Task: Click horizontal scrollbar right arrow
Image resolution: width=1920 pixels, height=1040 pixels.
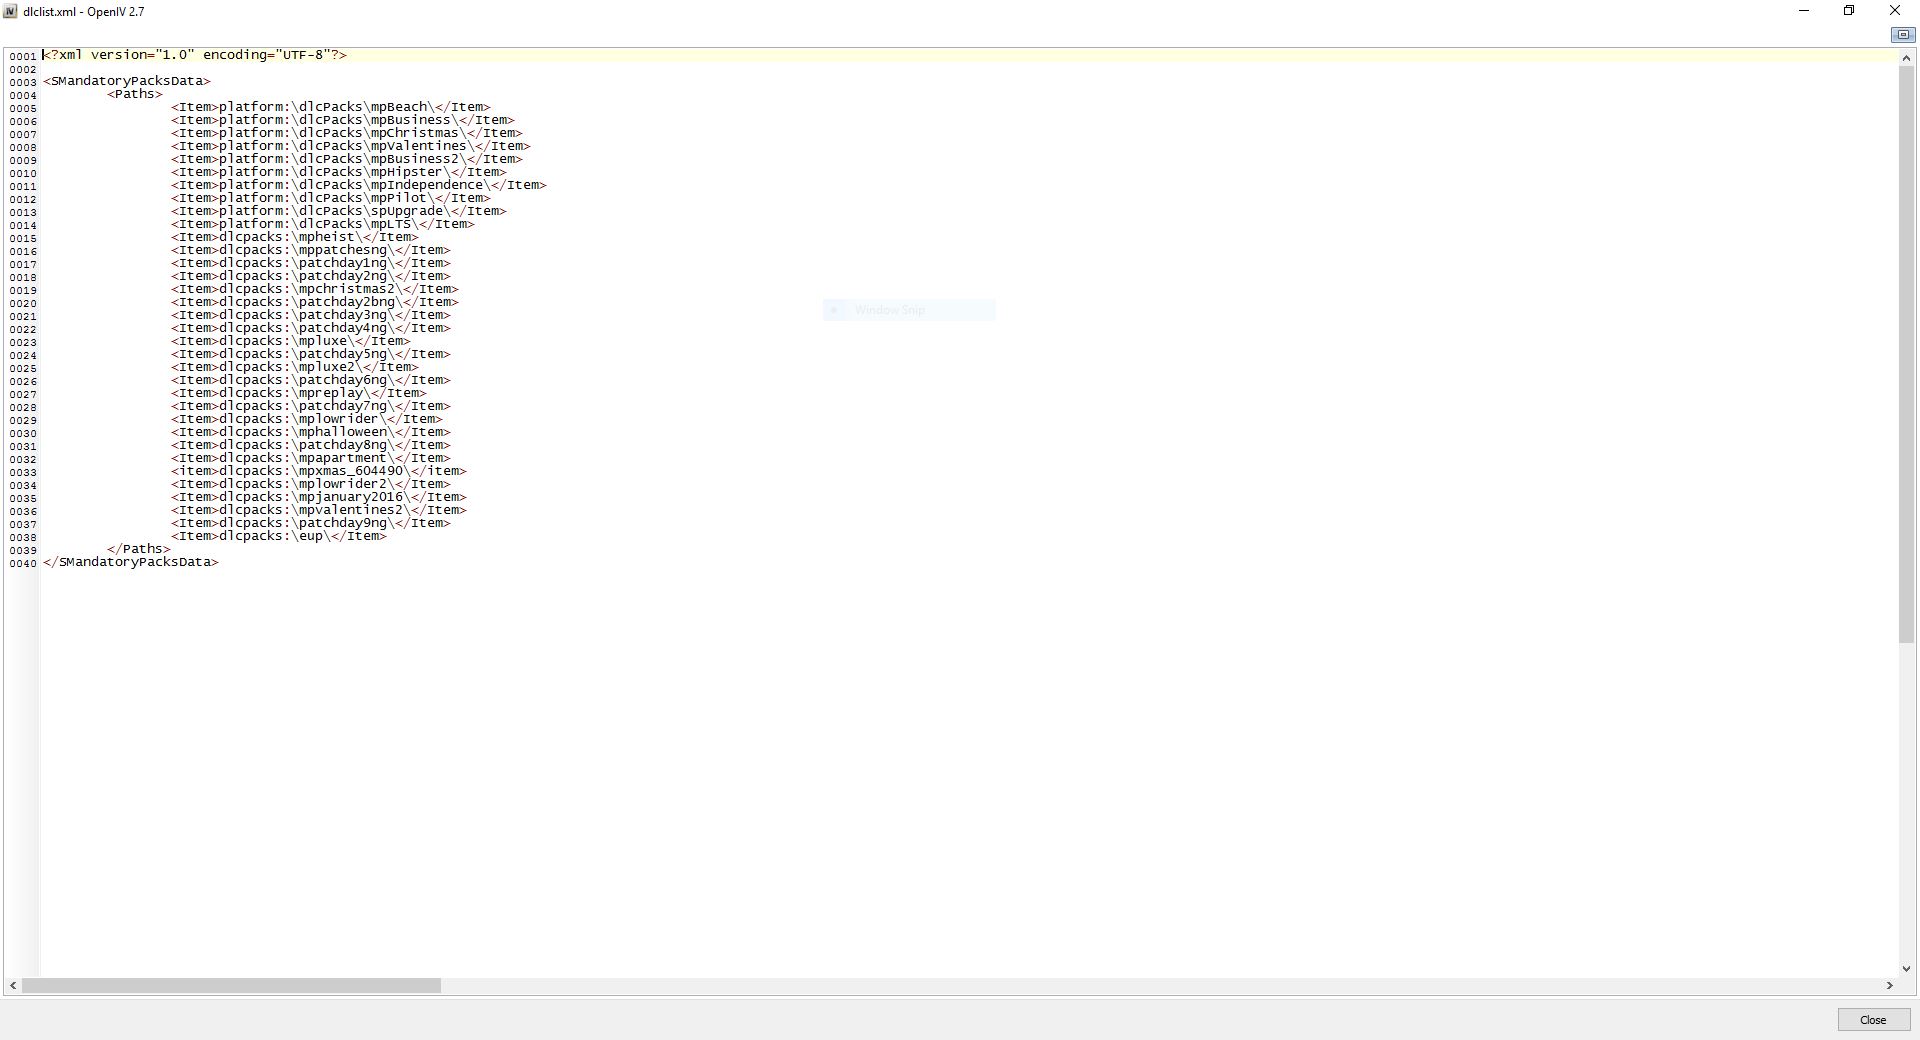Action: coord(1889,985)
